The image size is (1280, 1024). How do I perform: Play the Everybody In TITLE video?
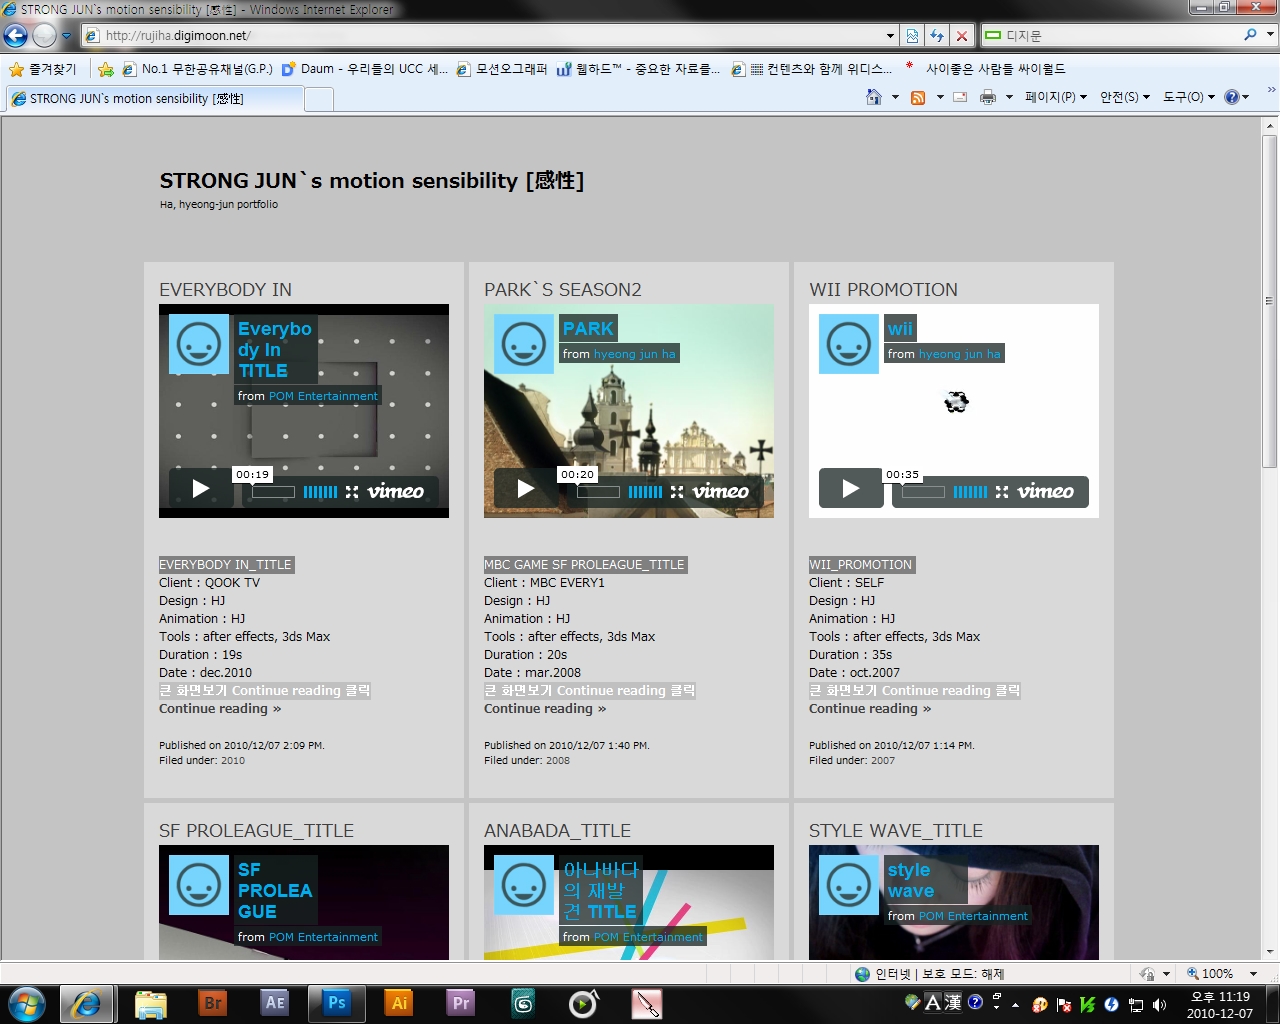pos(200,489)
